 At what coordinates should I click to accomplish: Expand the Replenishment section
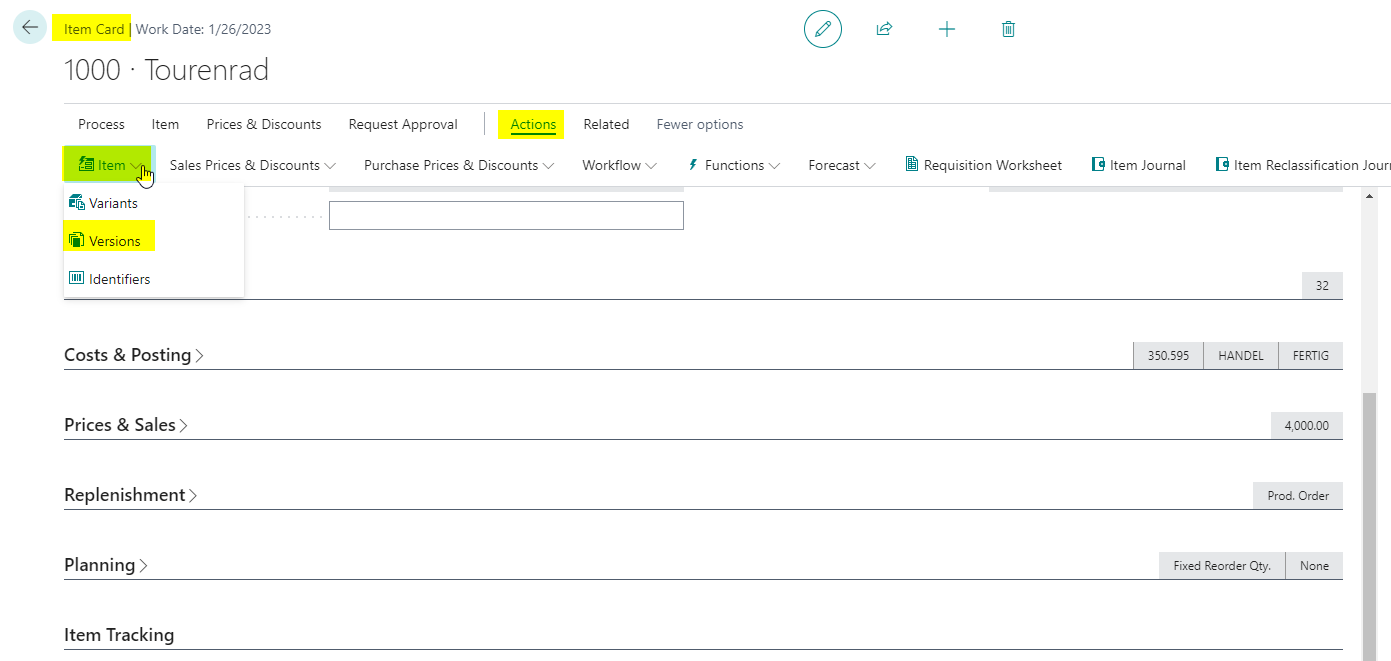(x=131, y=495)
